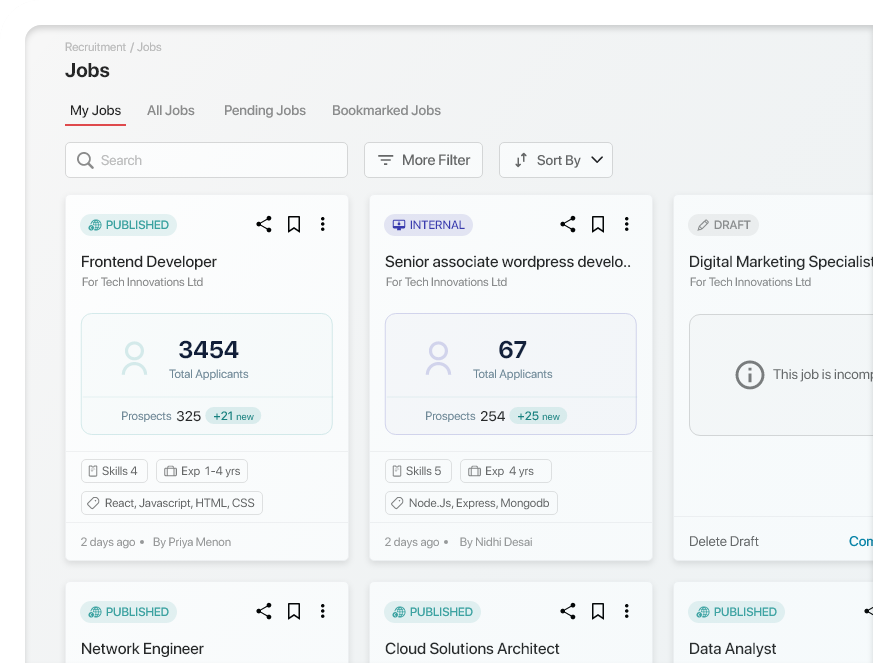The image size is (873, 663).
Task: Click the Skills 5 chip
Action: pos(418,471)
